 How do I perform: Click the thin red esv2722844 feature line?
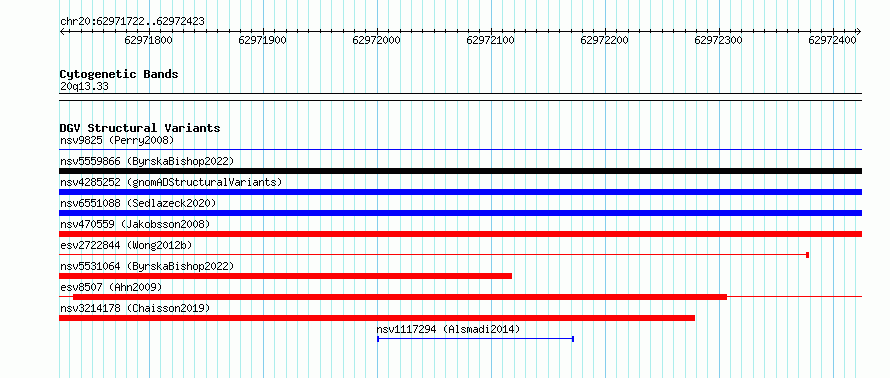(434, 255)
